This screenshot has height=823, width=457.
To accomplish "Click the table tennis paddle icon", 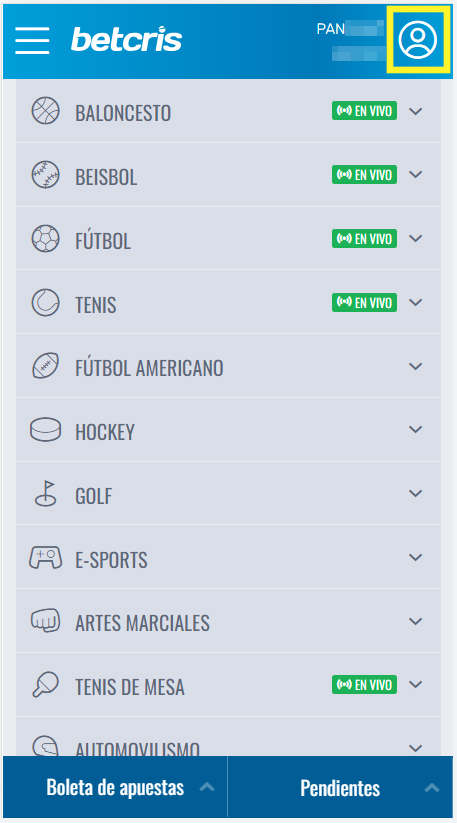I will [x=46, y=685].
